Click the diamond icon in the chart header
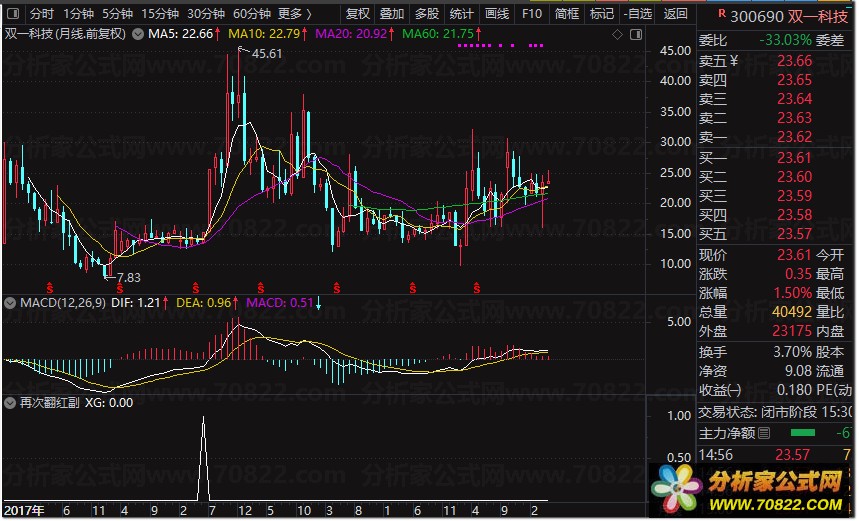The image size is (859, 521). coord(617,35)
